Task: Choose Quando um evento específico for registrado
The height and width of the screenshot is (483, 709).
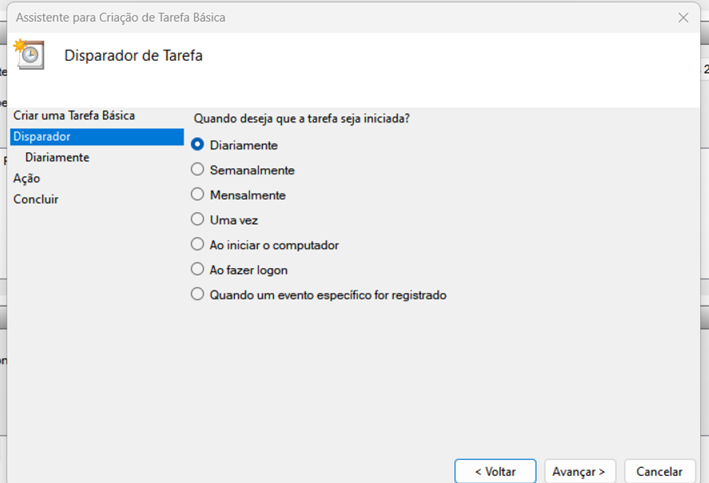Action: click(x=198, y=295)
